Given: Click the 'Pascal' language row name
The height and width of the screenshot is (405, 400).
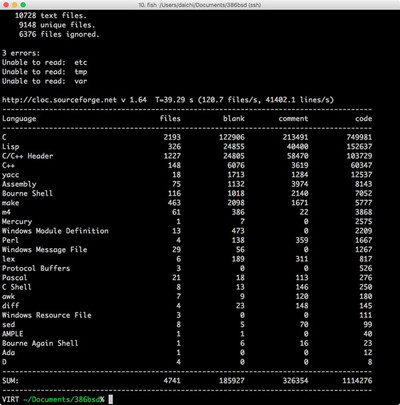Looking at the screenshot, I should tap(15, 277).
